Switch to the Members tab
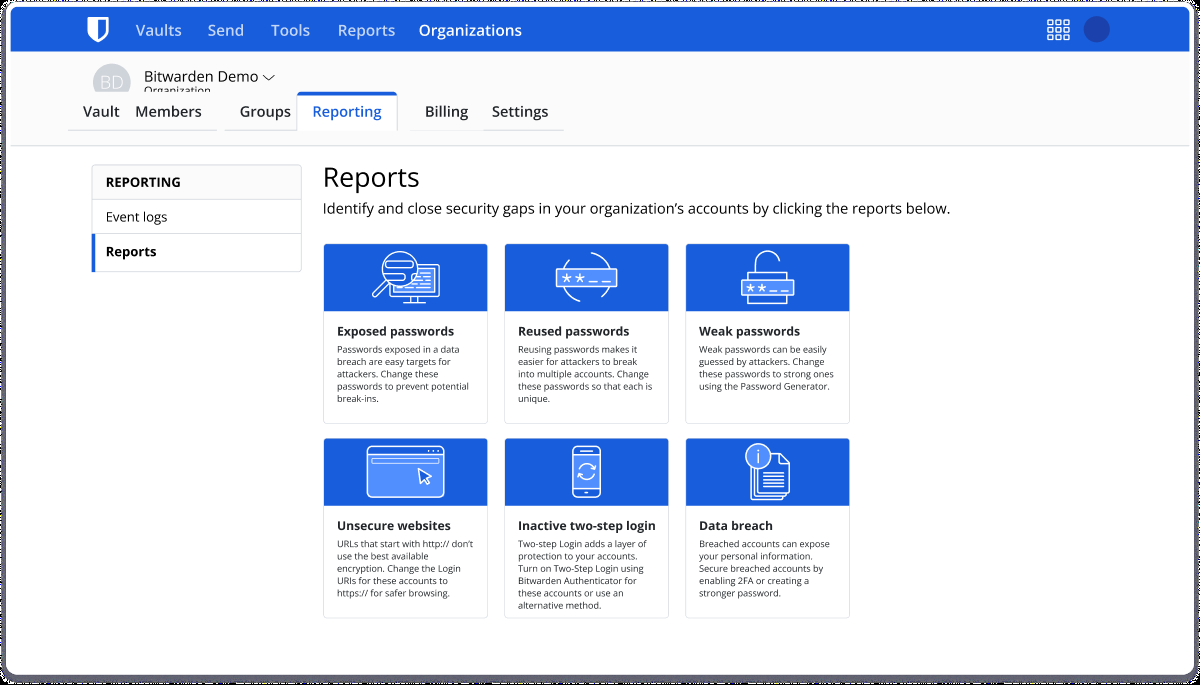 pyautogui.click(x=168, y=112)
